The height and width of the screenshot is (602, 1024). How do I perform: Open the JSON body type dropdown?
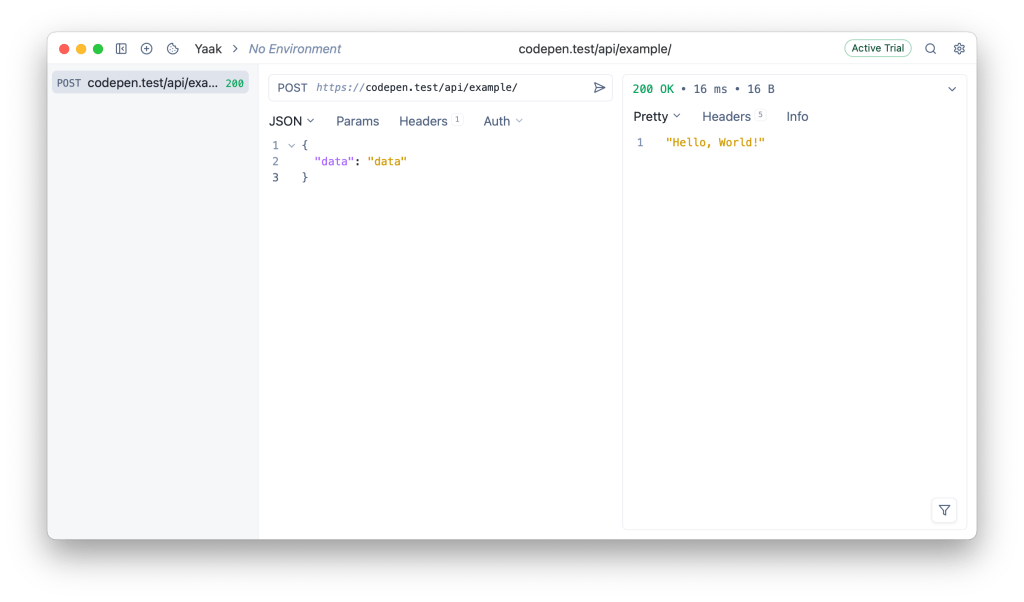pyautogui.click(x=290, y=121)
